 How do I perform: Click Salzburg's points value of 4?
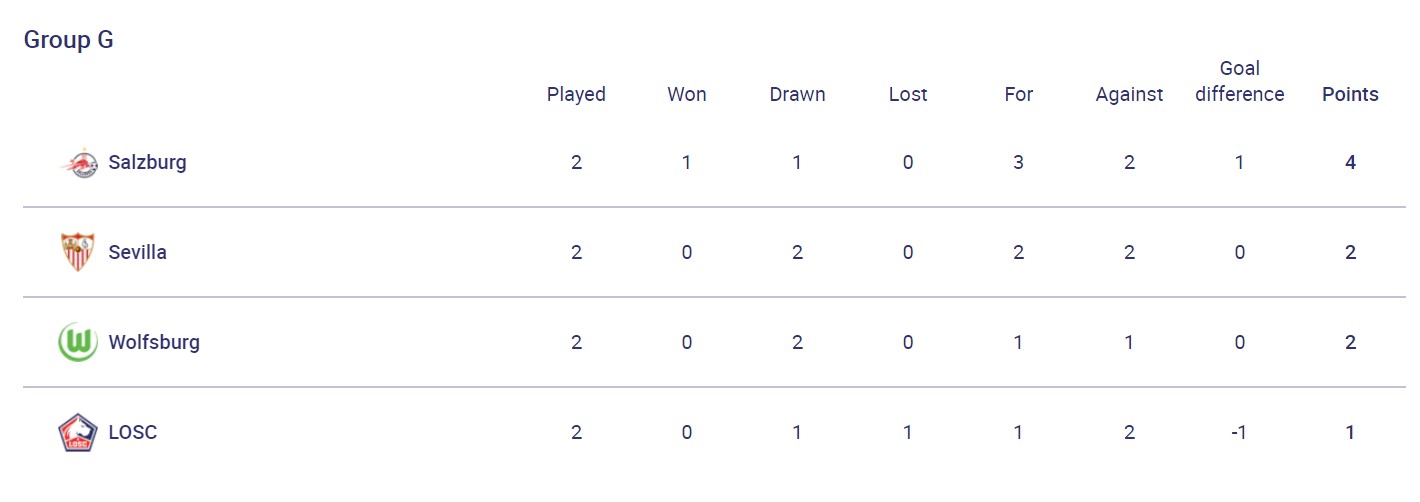click(x=1350, y=162)
